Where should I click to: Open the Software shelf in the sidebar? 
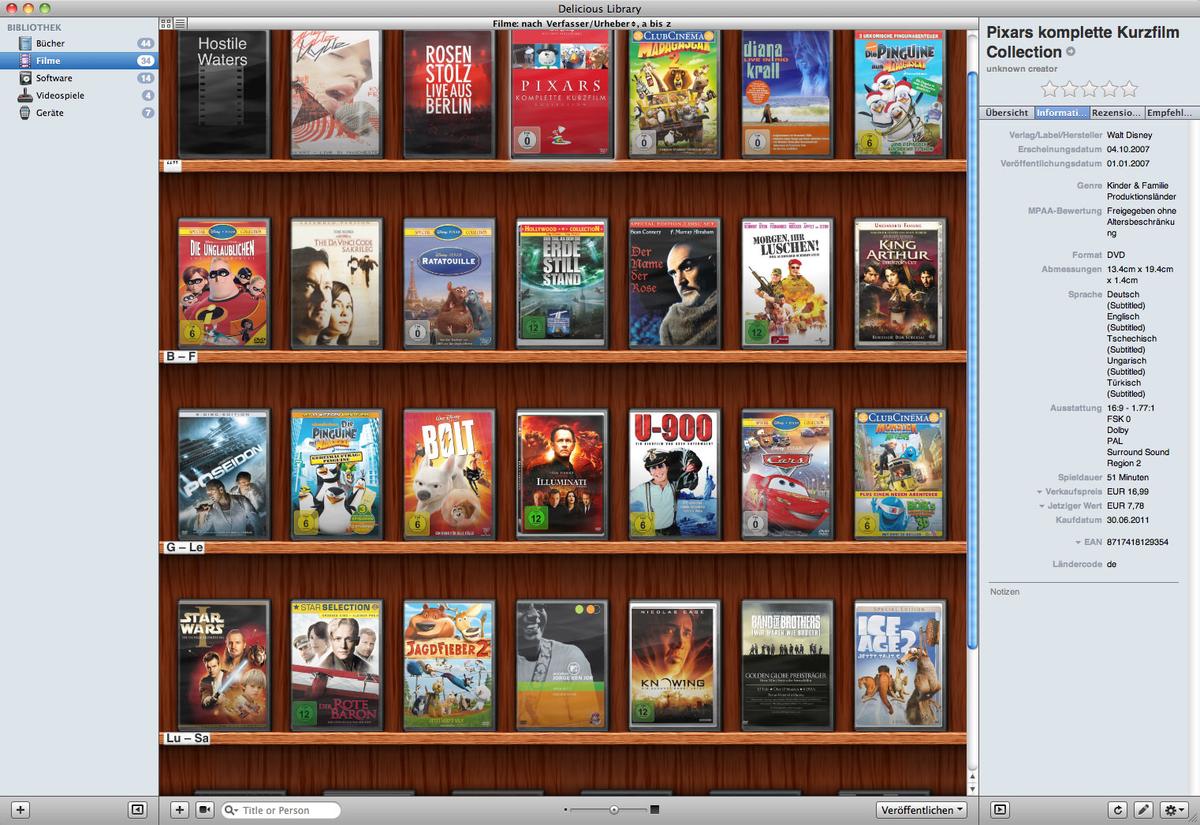(x=79, y=78)
